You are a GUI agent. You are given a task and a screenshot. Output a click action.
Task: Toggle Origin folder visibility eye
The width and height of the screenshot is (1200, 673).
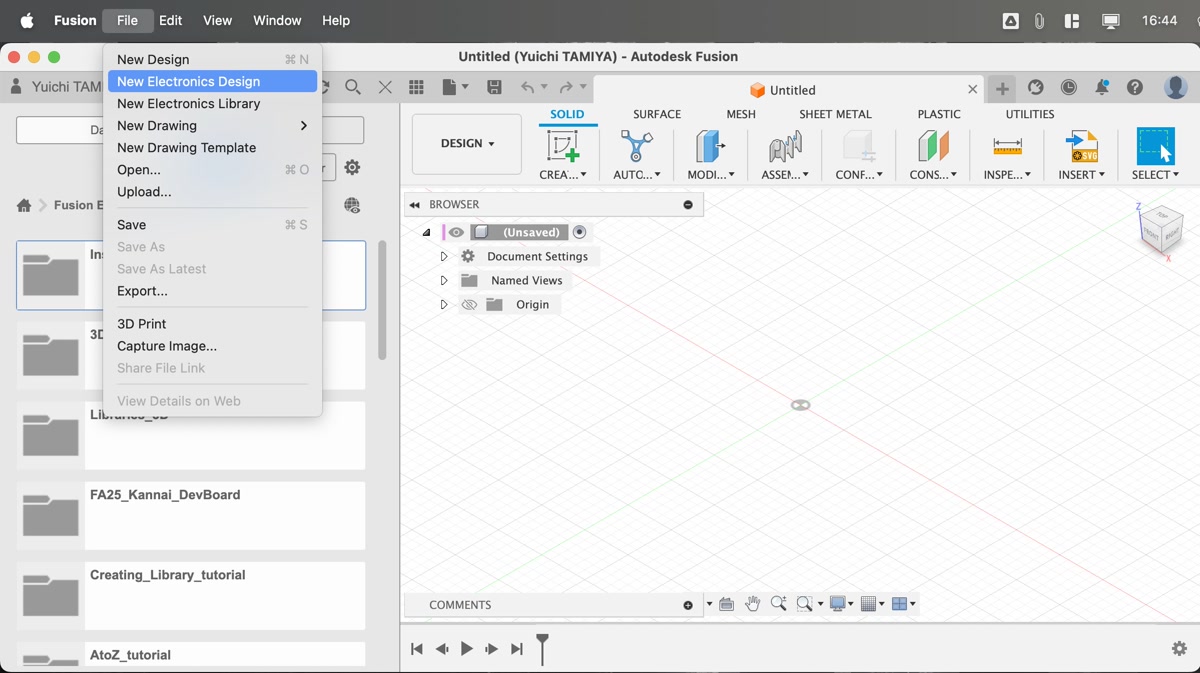469,304
